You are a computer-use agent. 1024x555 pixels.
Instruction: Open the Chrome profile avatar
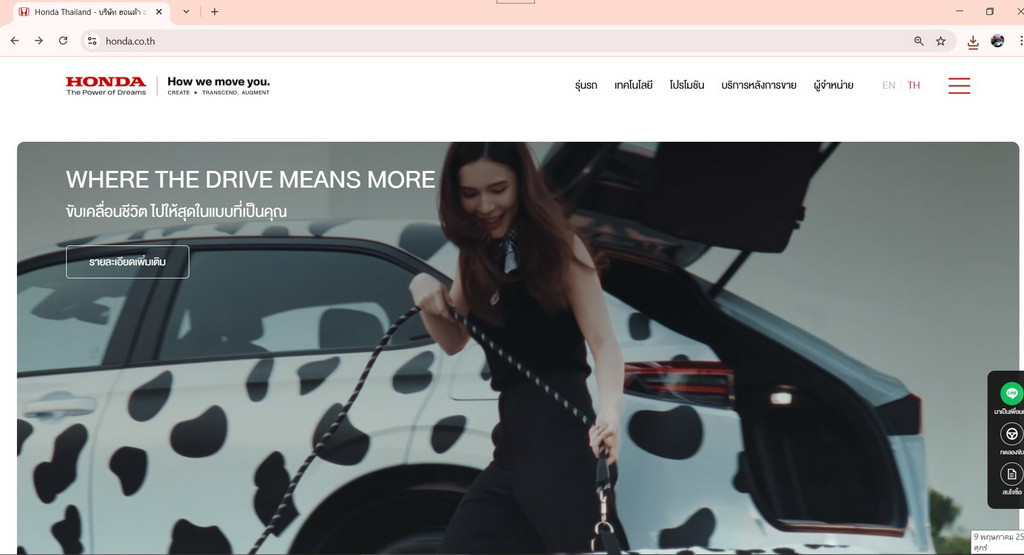pos(997,41)
